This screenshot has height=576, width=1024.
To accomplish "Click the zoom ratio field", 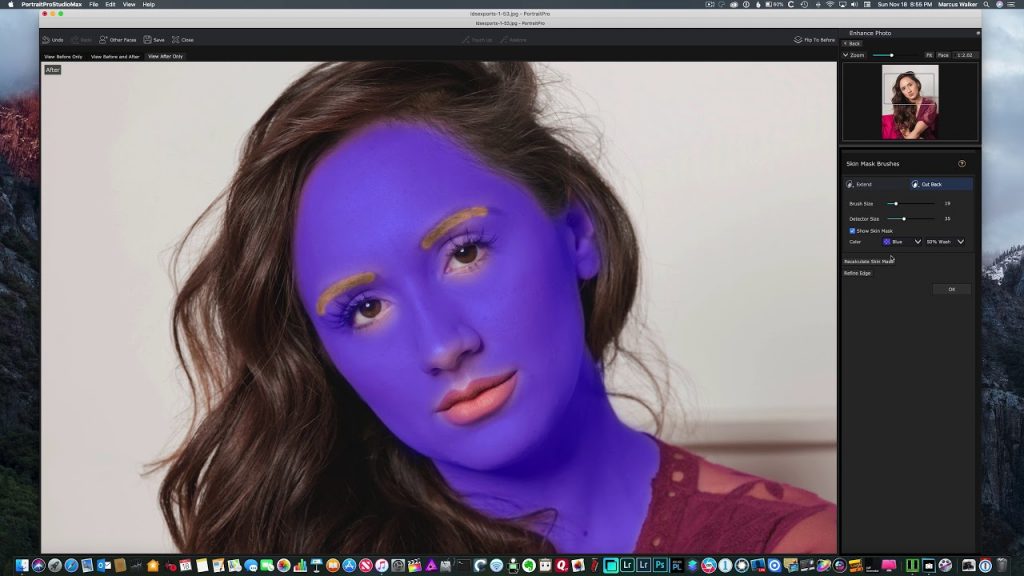I will click(x=965, y=55).
